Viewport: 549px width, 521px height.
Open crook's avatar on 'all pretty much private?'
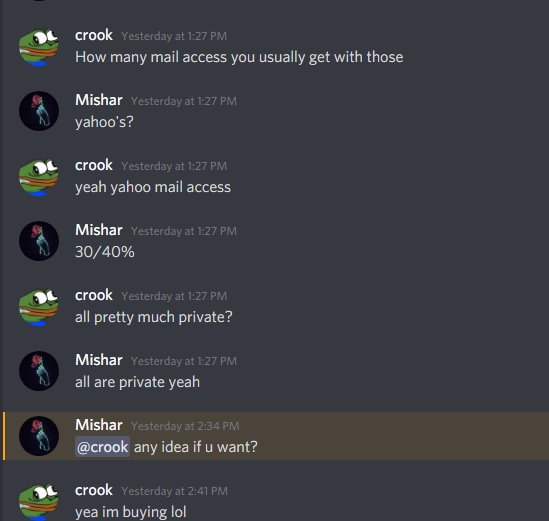(39, 306)
